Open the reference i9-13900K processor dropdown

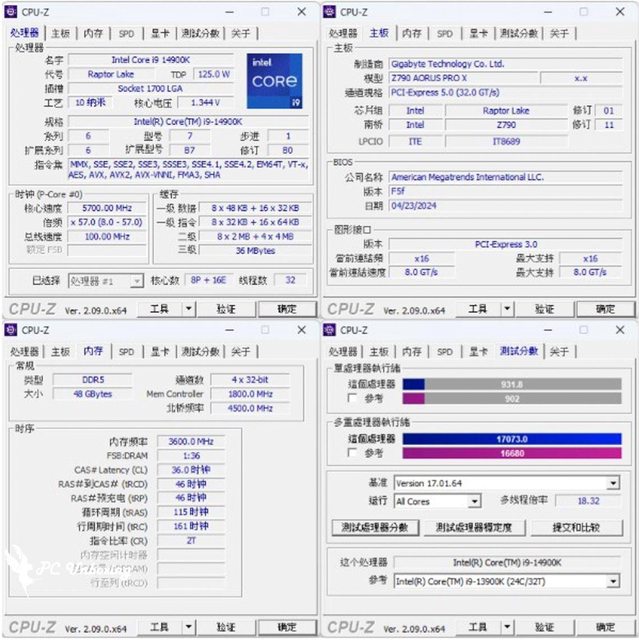click(506, 580)
